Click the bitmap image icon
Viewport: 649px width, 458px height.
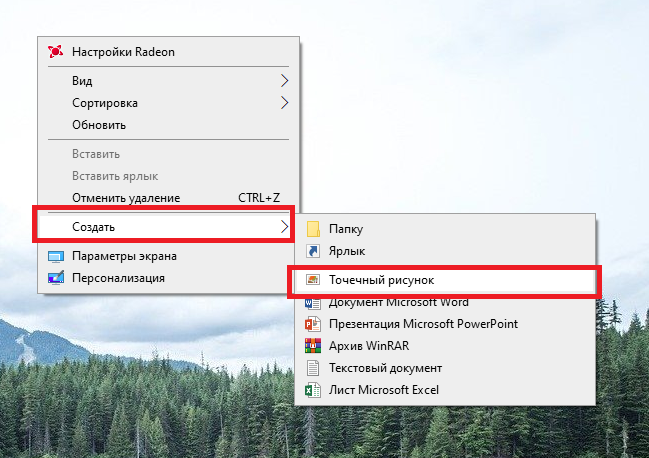(x=313, y=280)
